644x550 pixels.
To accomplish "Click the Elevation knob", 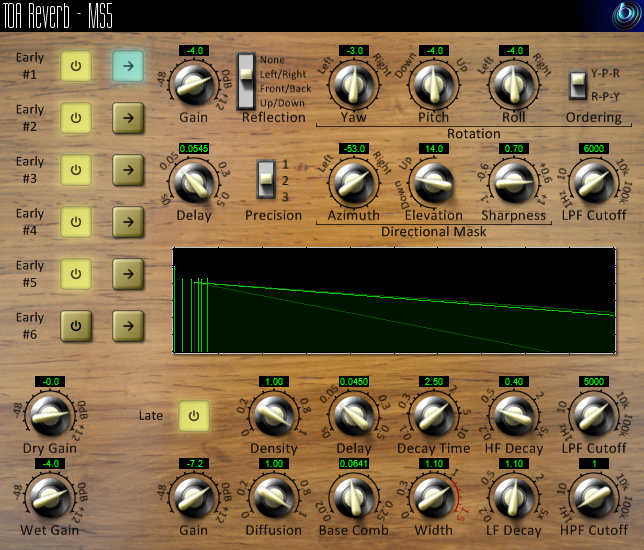I will pos(434,183).
